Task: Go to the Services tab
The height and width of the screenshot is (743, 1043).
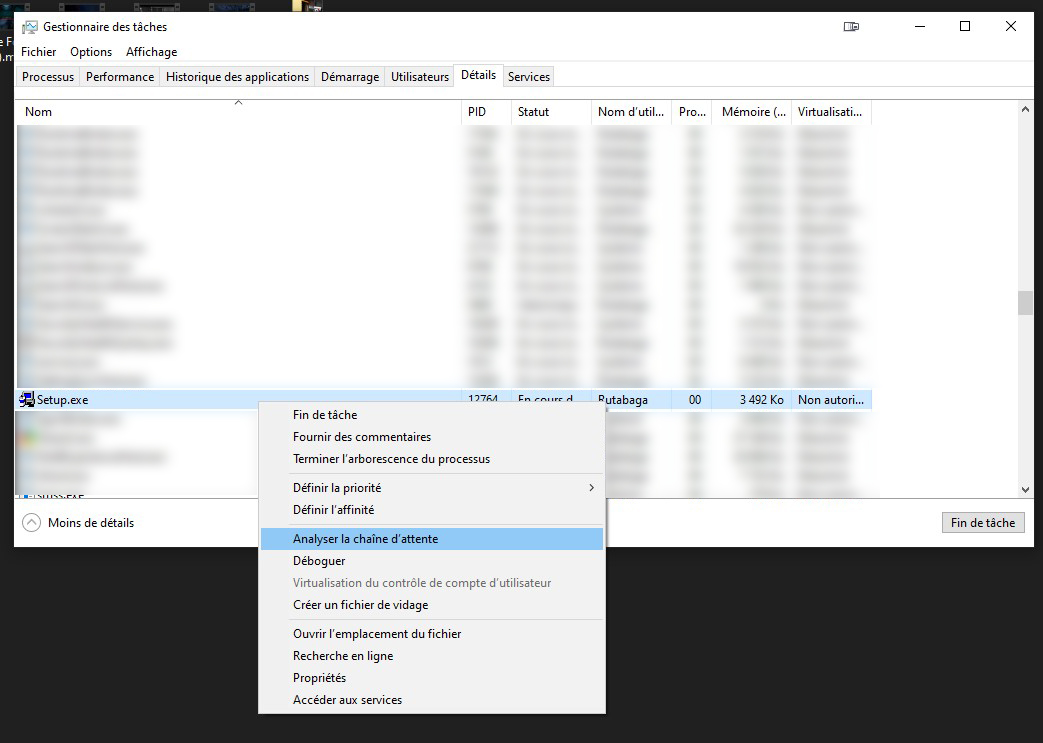Action: 528,77
